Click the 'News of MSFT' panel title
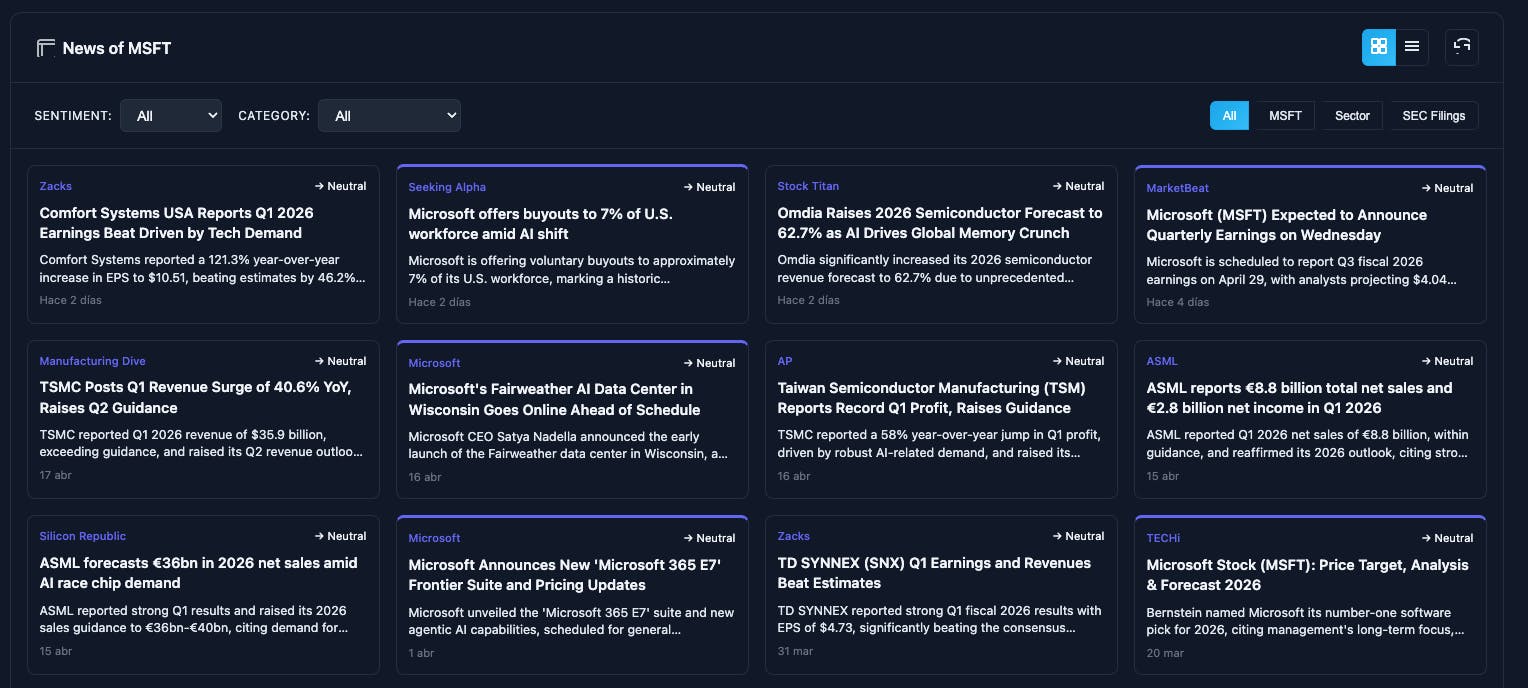Screen dimensions: 1528x688 click(x=117, y=48)
